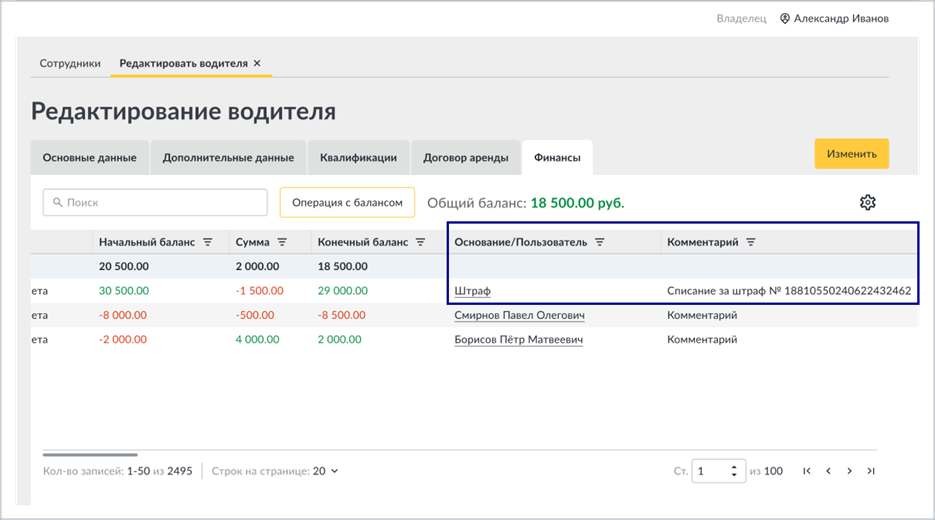Click the 4 000.00 amount cell
Image resolution: width=935 pixels, height=520 pixels.
tap(258, 340)
